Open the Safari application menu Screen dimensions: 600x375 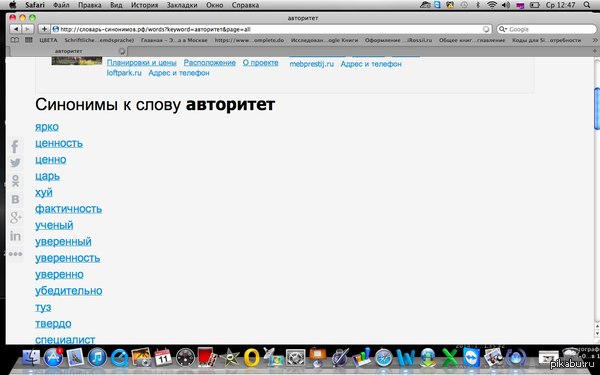[x=35, y=5]
